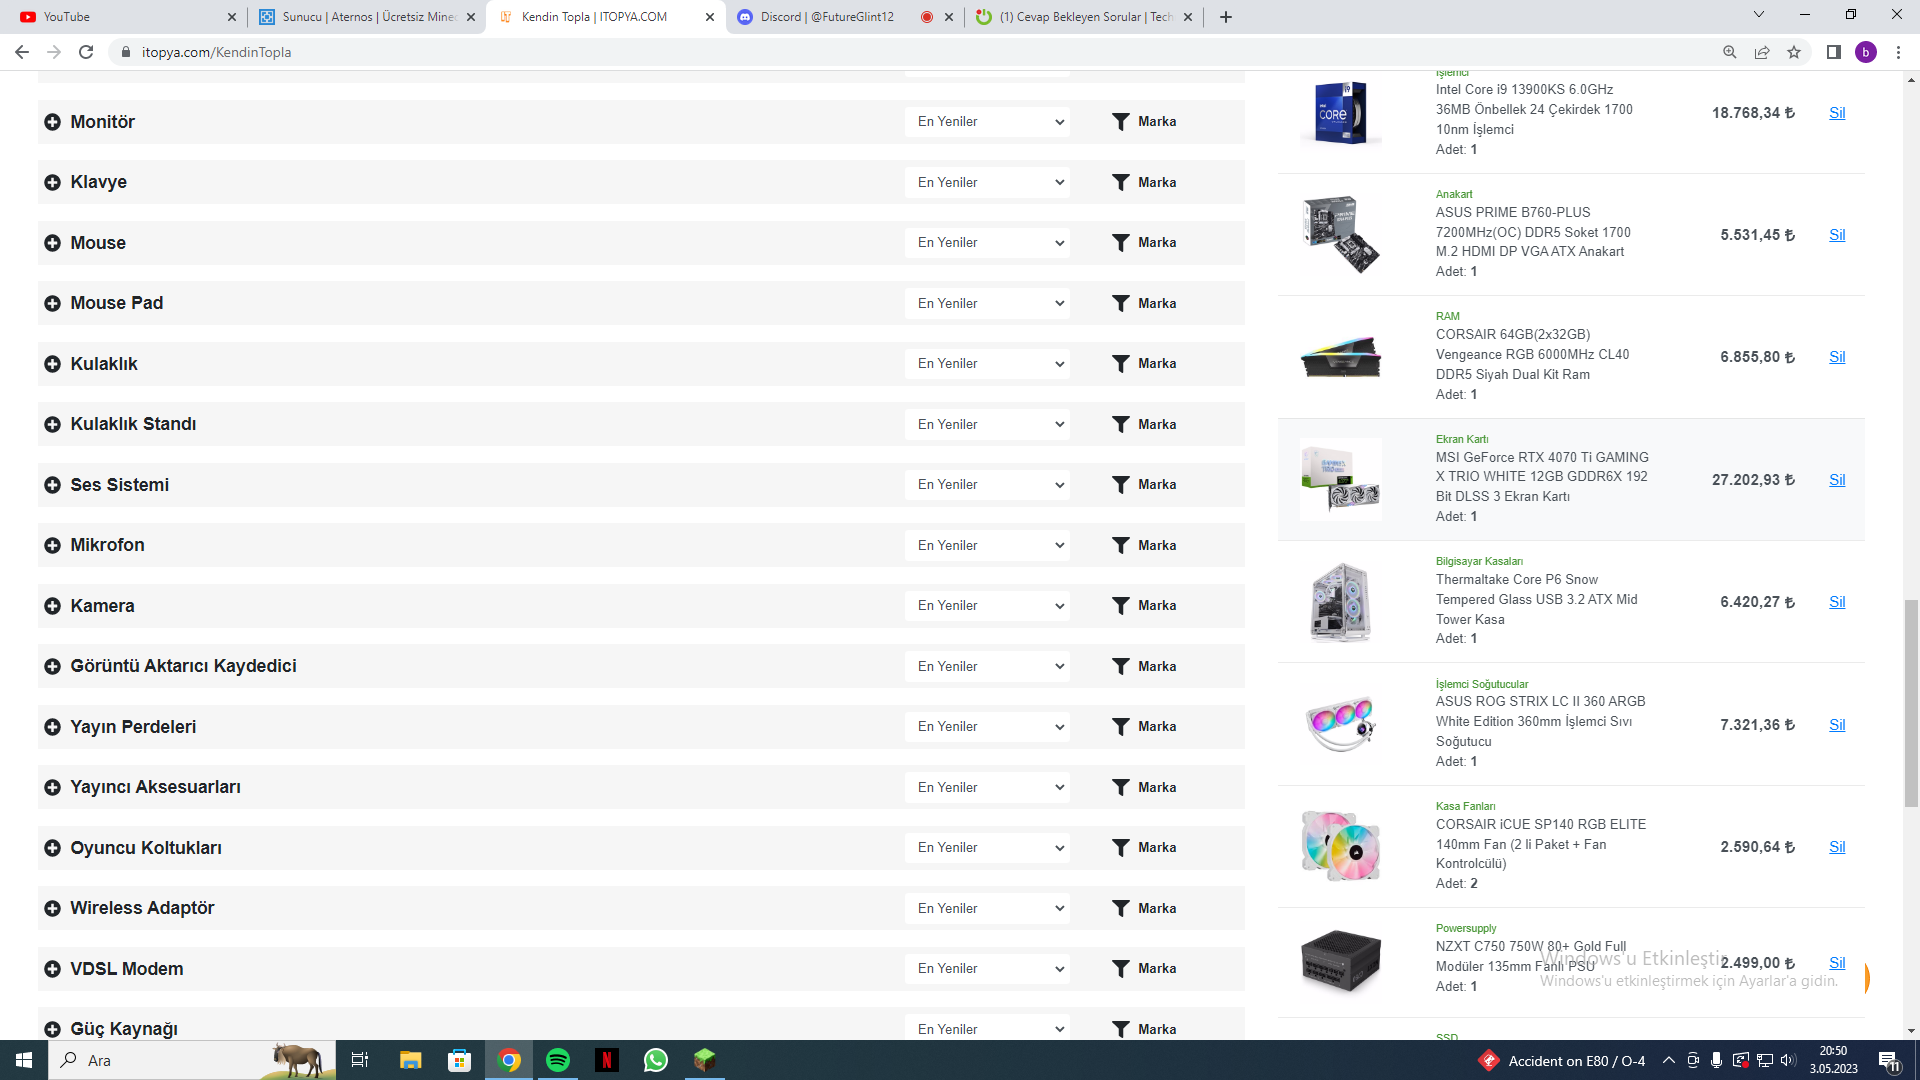Click the Marka filter icon for Kulaklık

(x=1120, y=364)
